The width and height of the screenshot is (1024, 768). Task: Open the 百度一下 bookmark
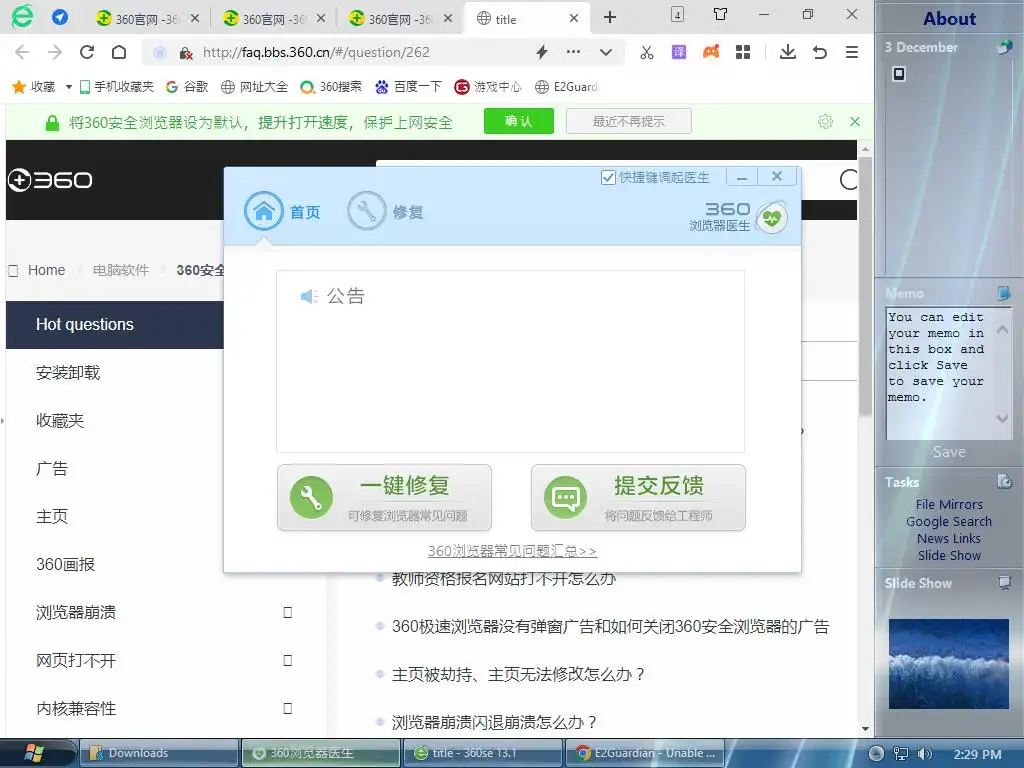click(x=408, y=87)
